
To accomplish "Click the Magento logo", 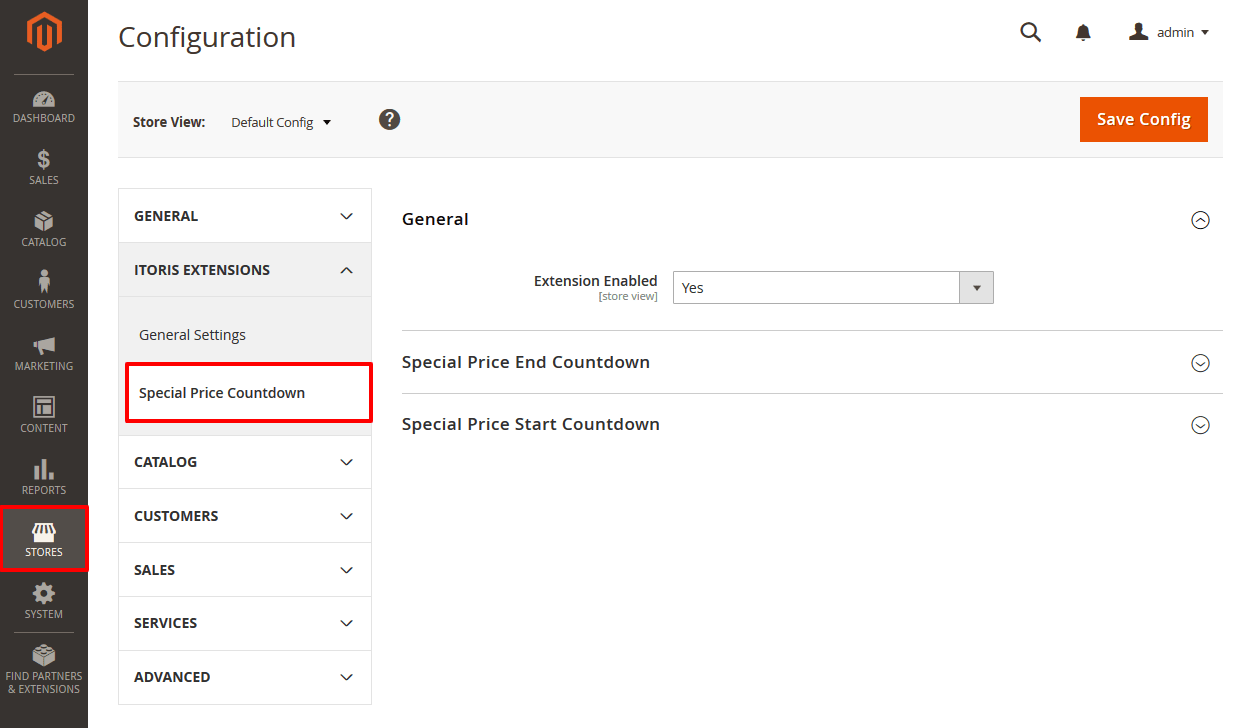I will pyautogui.click(x=43, y=32).
